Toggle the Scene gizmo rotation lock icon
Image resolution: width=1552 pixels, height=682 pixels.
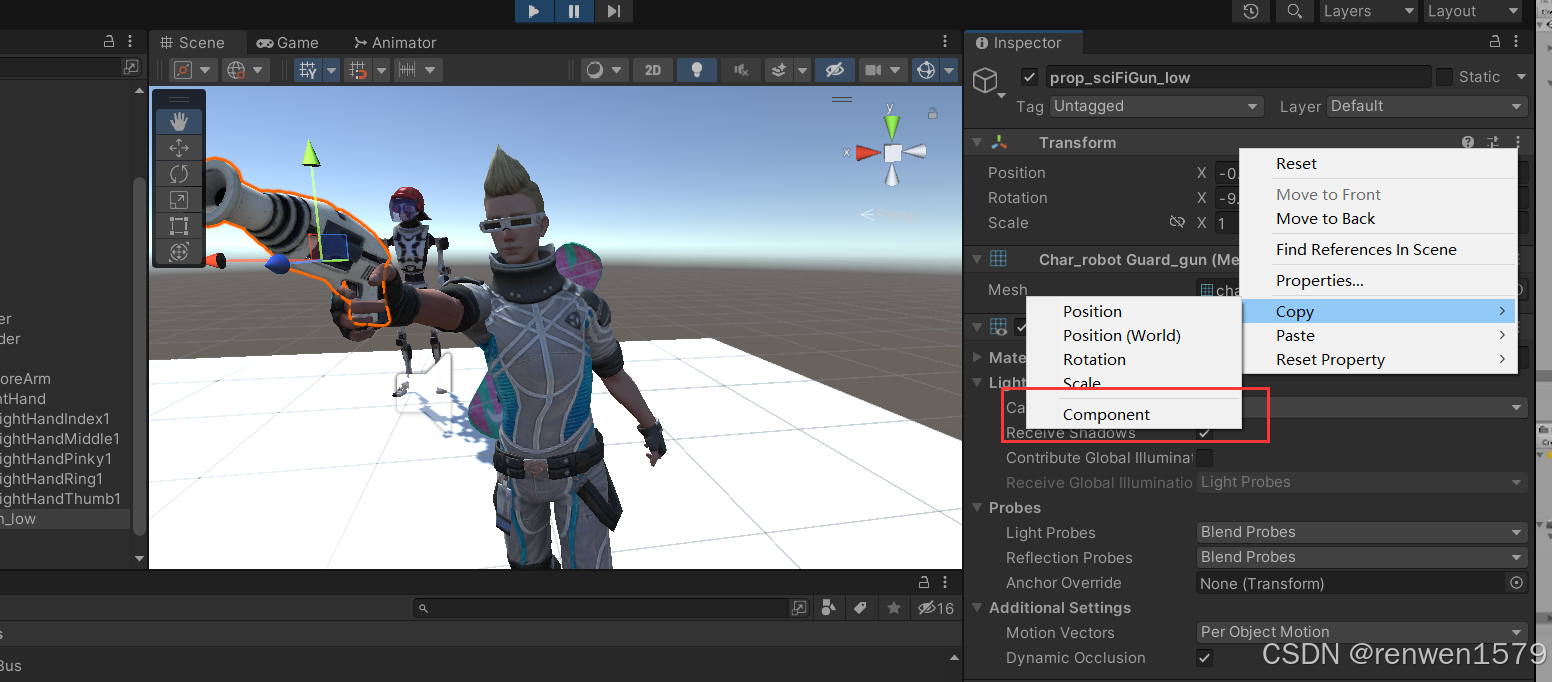(x=933, y=113)
